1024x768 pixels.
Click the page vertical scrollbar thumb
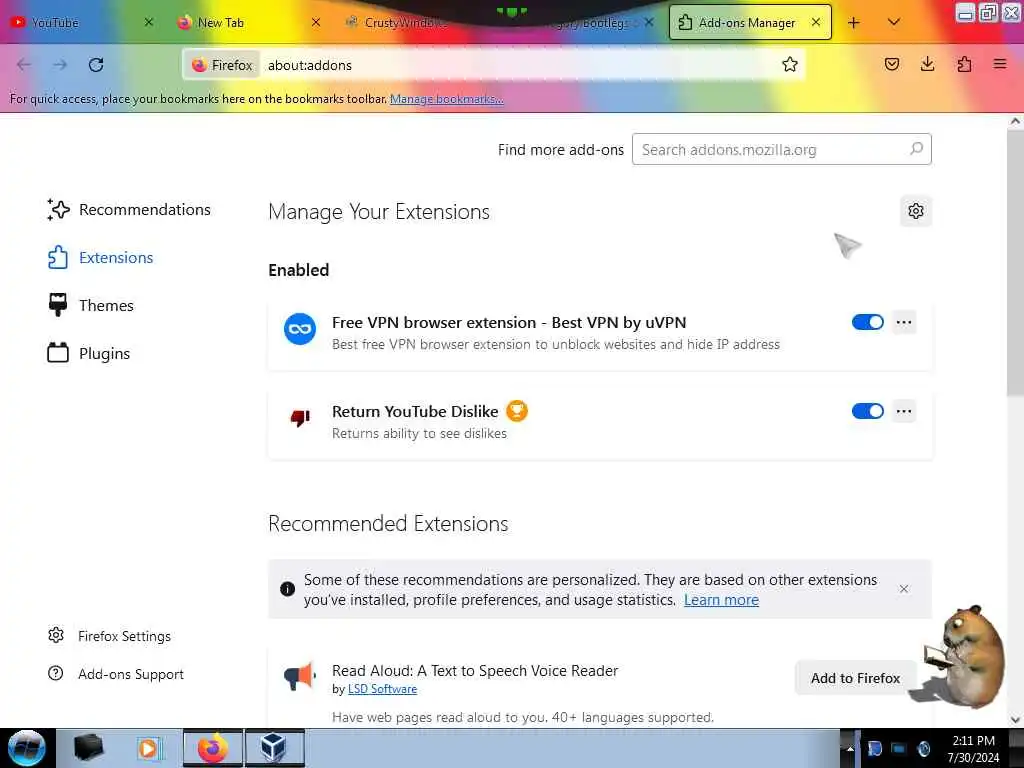1015,261
